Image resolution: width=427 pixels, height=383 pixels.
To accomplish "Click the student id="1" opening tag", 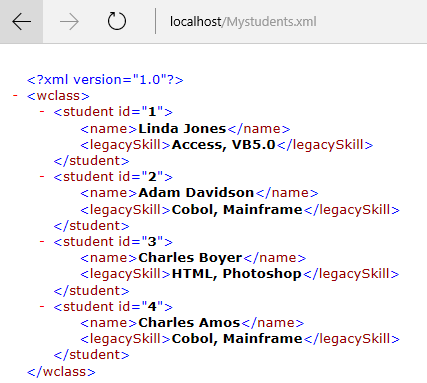I will 113,112.
